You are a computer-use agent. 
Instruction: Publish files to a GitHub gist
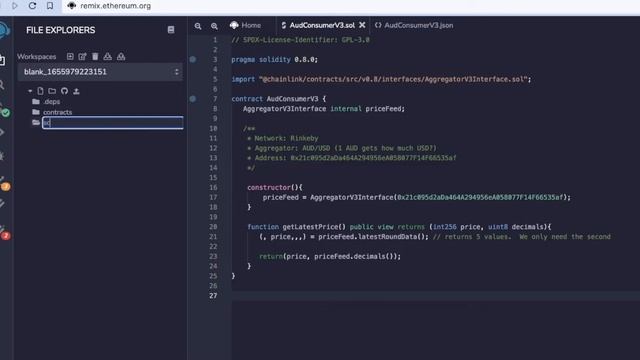click(x=64, y=91)
